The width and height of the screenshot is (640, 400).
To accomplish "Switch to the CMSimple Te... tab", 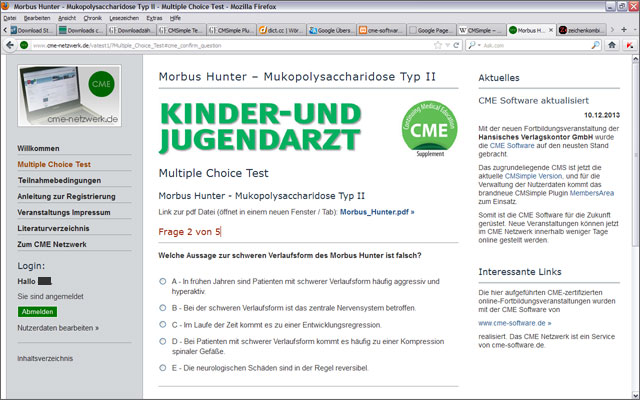I will click(x=181, y=30).
